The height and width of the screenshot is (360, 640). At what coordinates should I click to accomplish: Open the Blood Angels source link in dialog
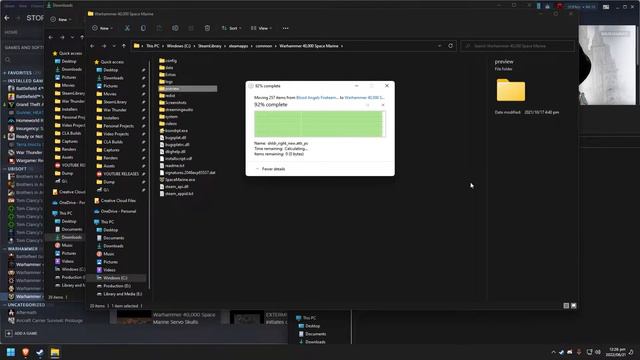tap(317, 98)
